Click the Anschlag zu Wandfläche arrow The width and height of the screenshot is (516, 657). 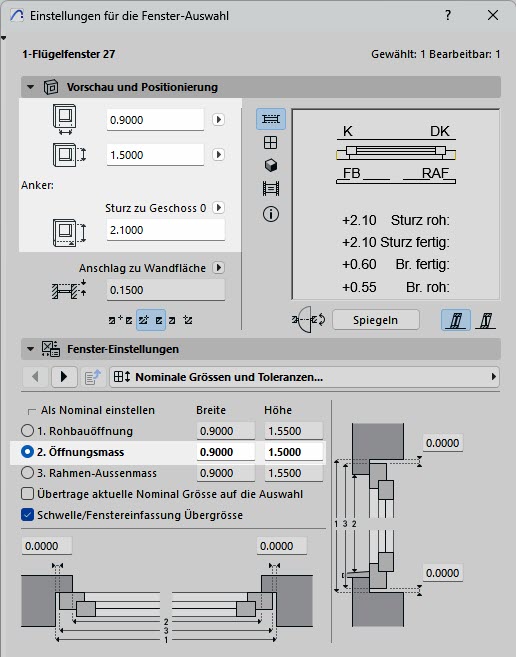click(x=218, y=267)
